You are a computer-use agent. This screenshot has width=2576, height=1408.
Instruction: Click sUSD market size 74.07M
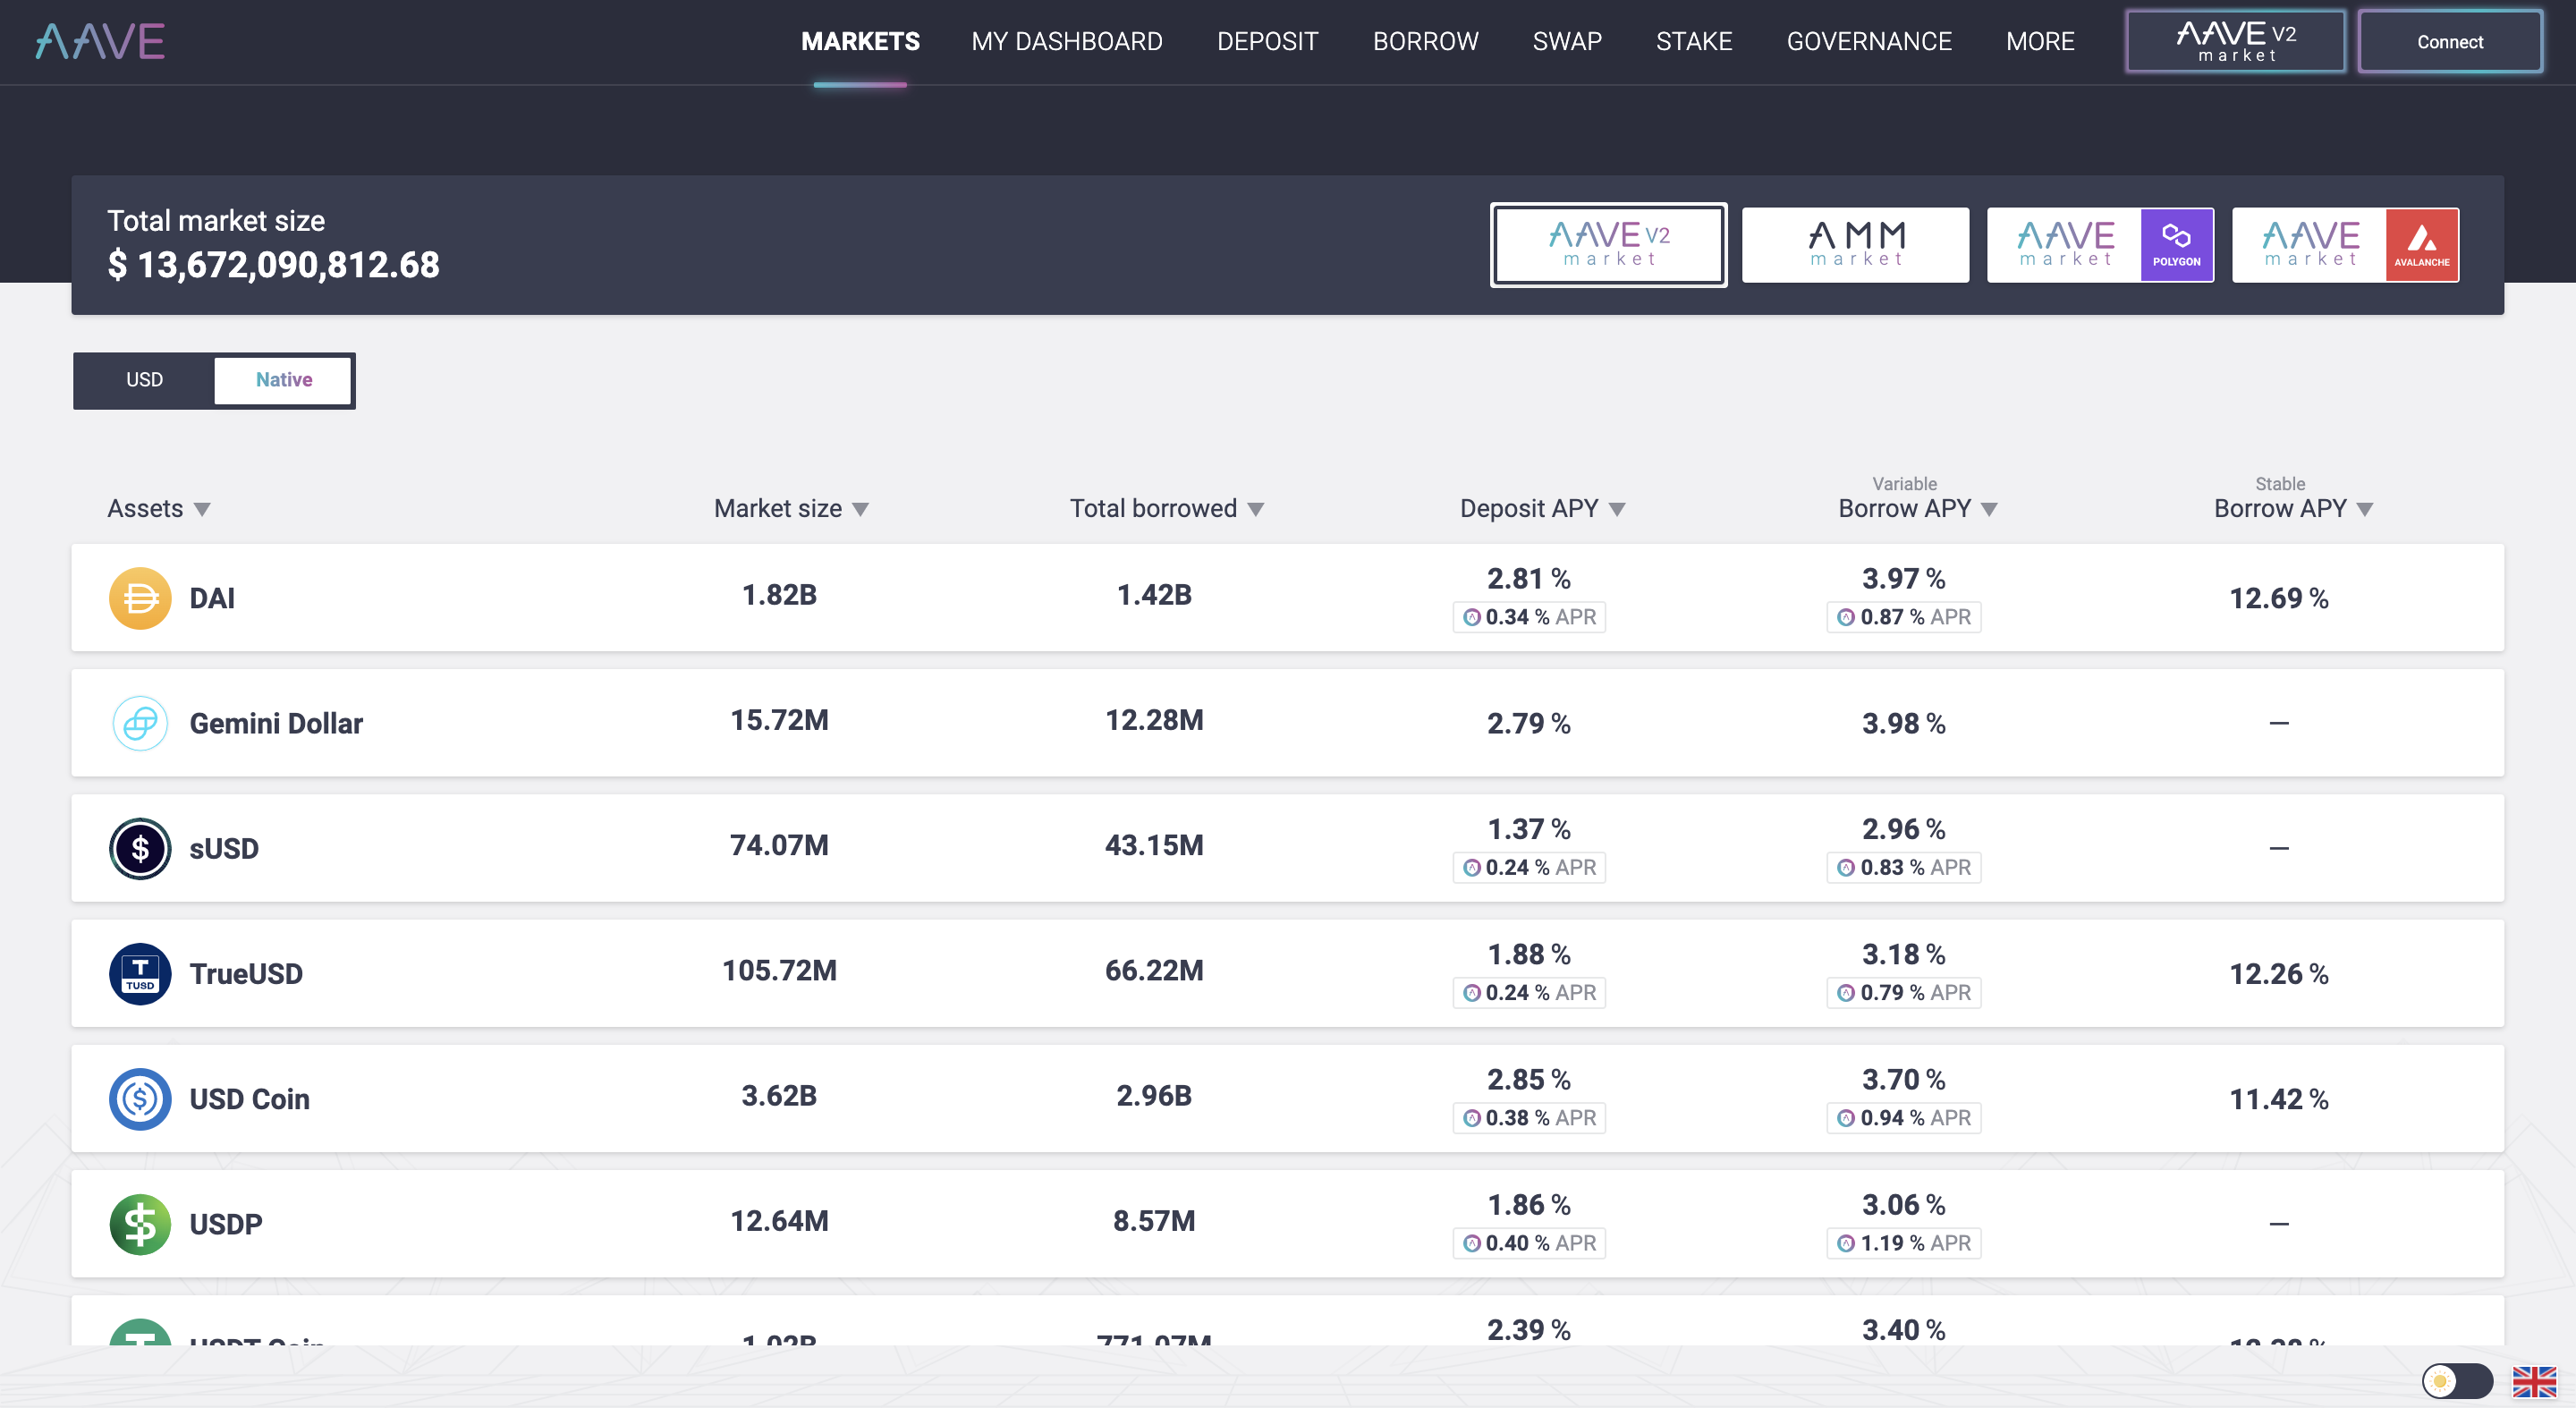coord(779,845)
